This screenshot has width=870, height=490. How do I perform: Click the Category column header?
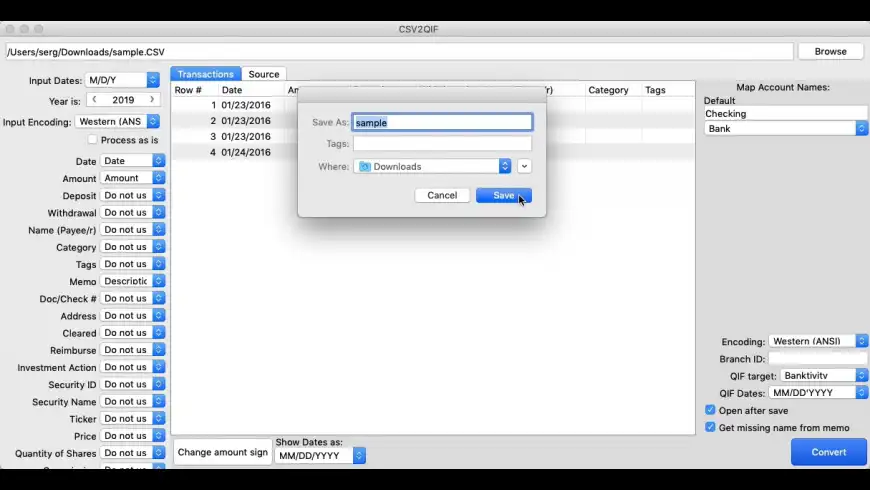click(x=608, y=90)
